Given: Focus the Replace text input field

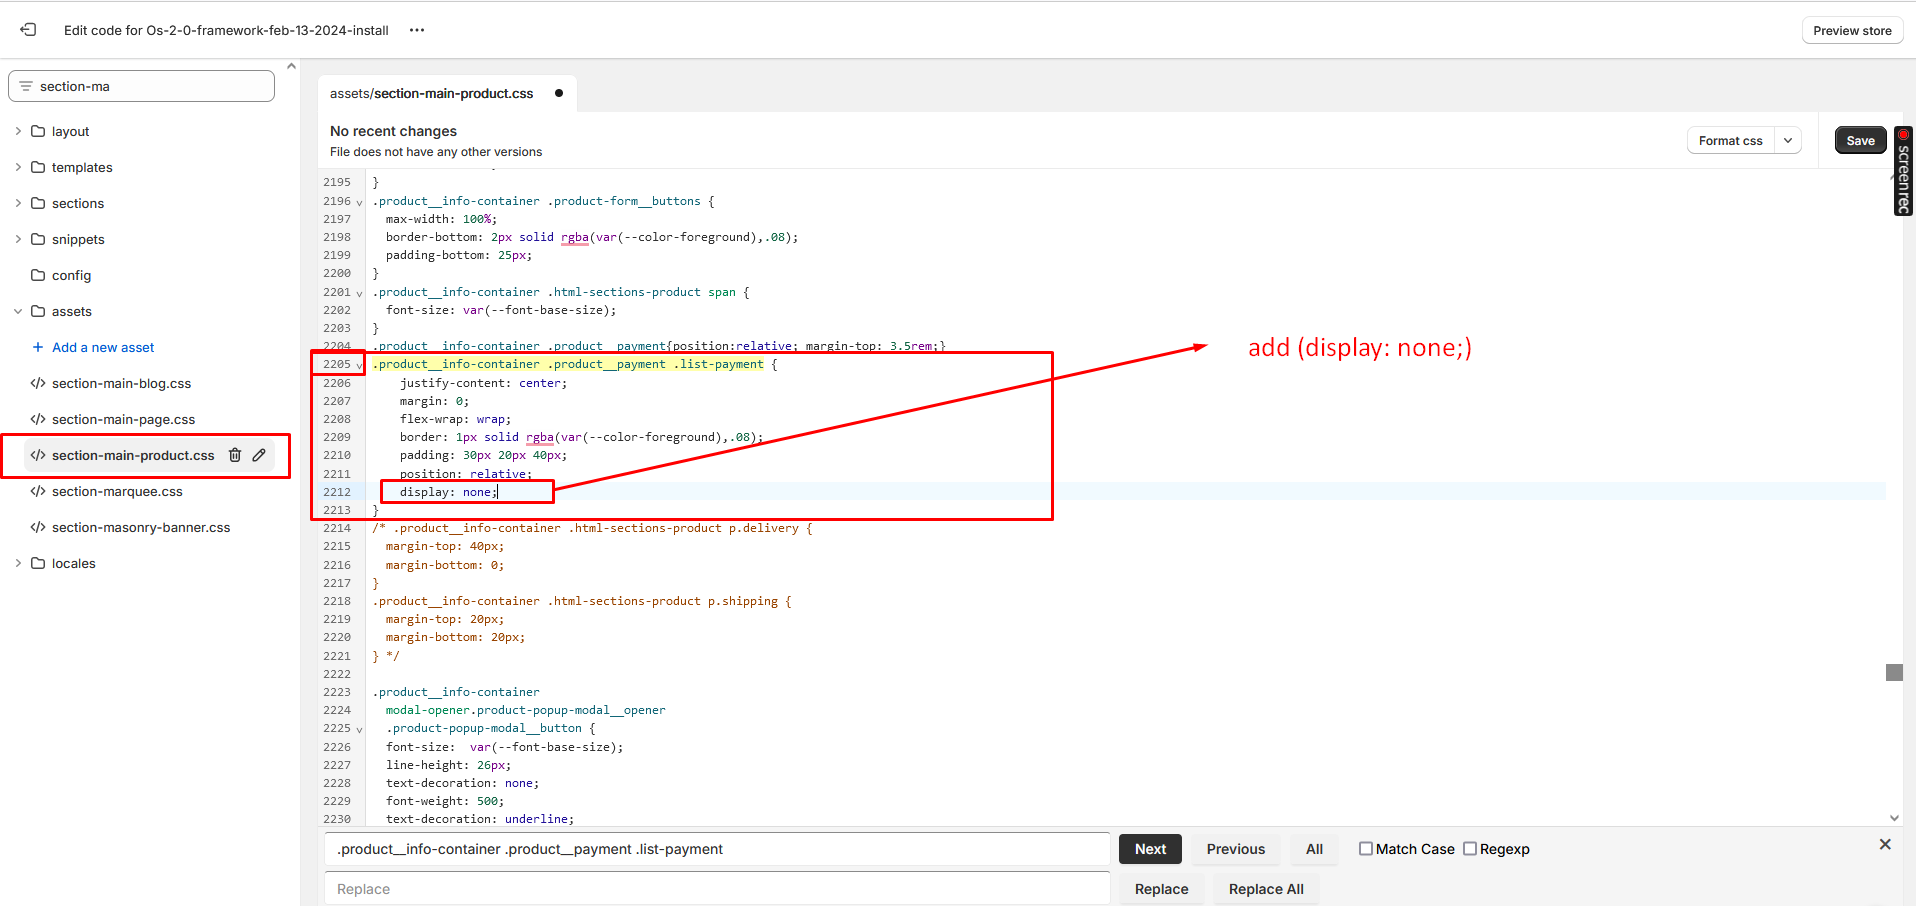Looking at the screenshot, I should (x=717, y=889).
